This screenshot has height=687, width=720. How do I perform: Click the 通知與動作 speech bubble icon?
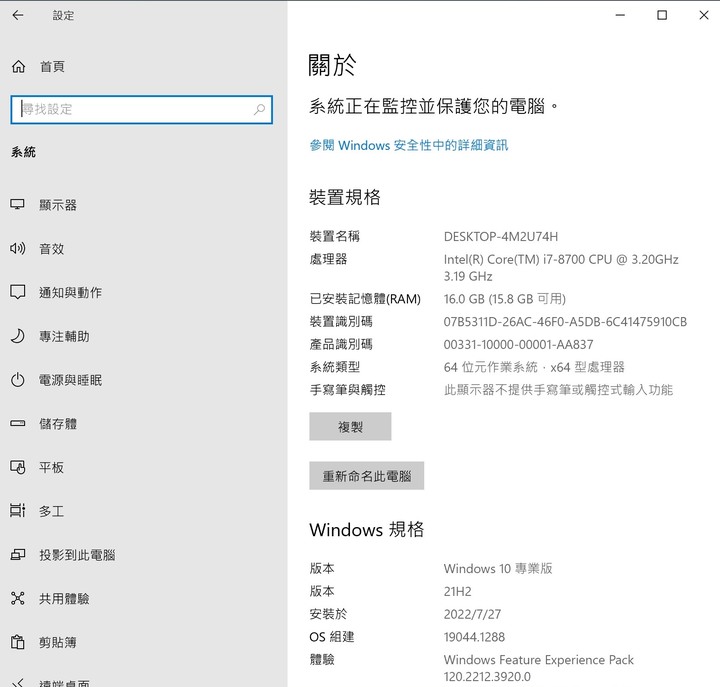[17, 292]
